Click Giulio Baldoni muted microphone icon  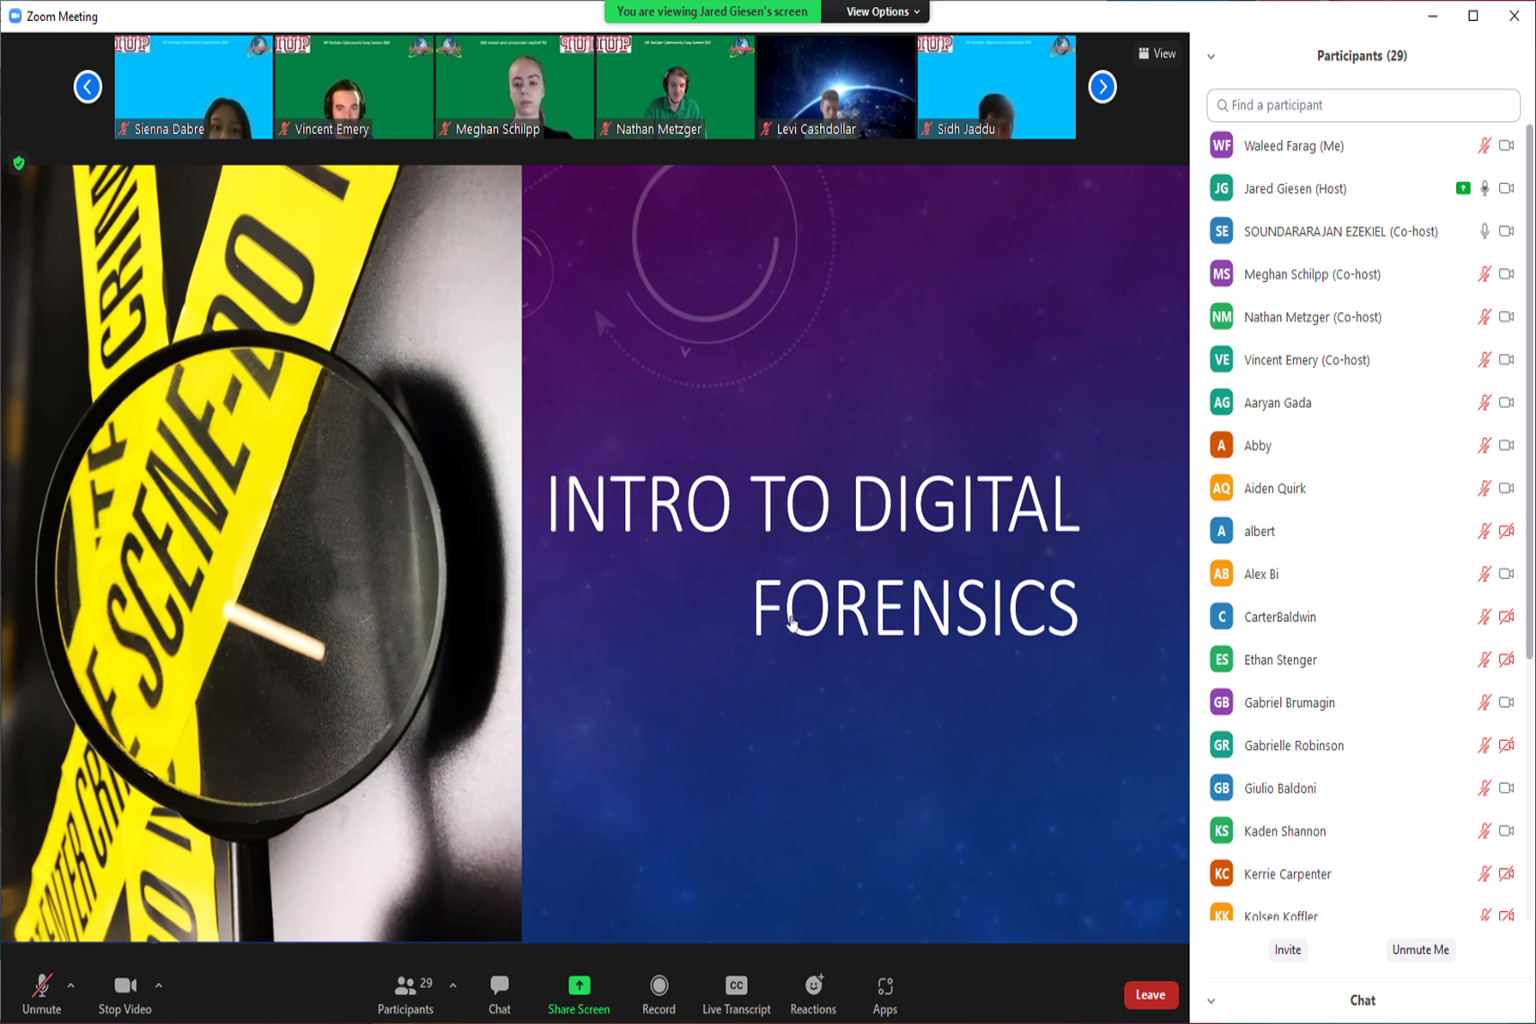click(1485, 788)
